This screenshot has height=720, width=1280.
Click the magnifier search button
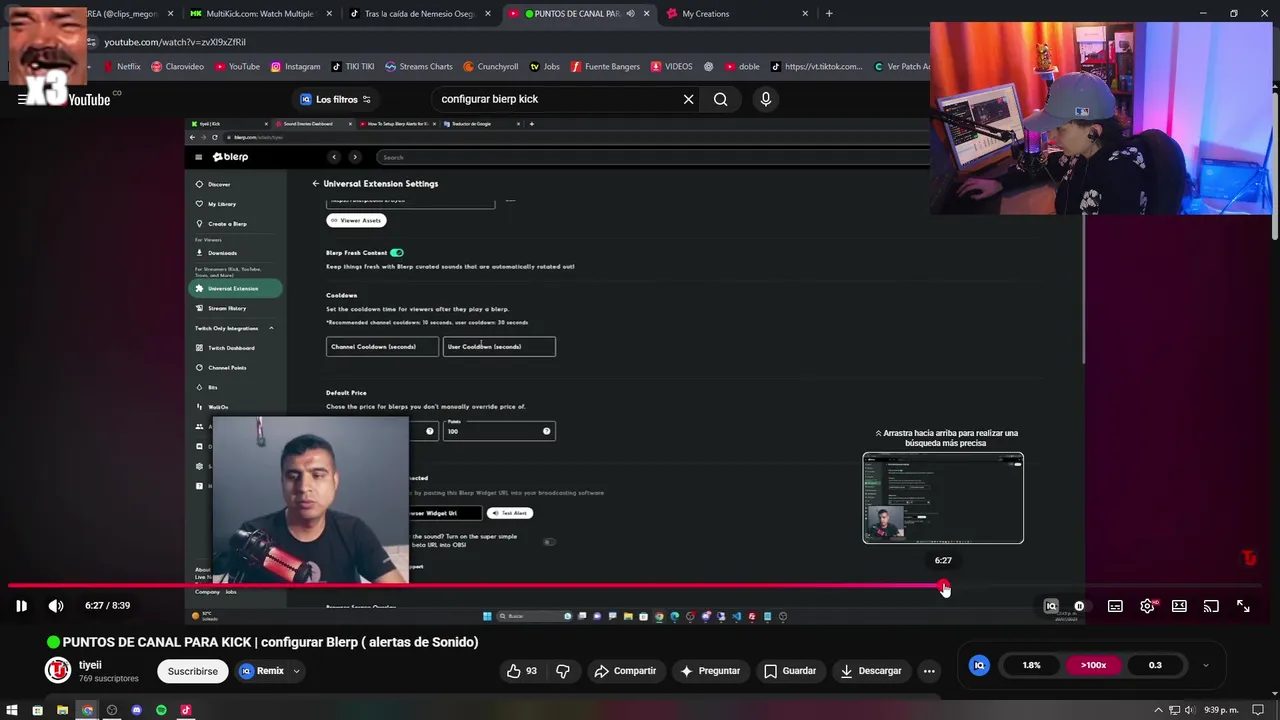pos(720,99)
